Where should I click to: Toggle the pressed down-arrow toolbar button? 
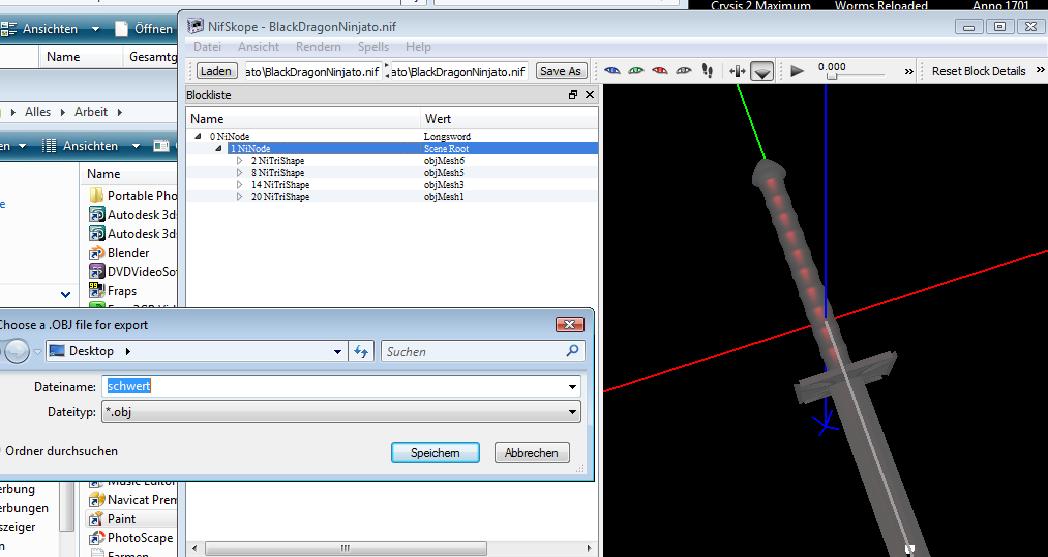coord(762,71)
